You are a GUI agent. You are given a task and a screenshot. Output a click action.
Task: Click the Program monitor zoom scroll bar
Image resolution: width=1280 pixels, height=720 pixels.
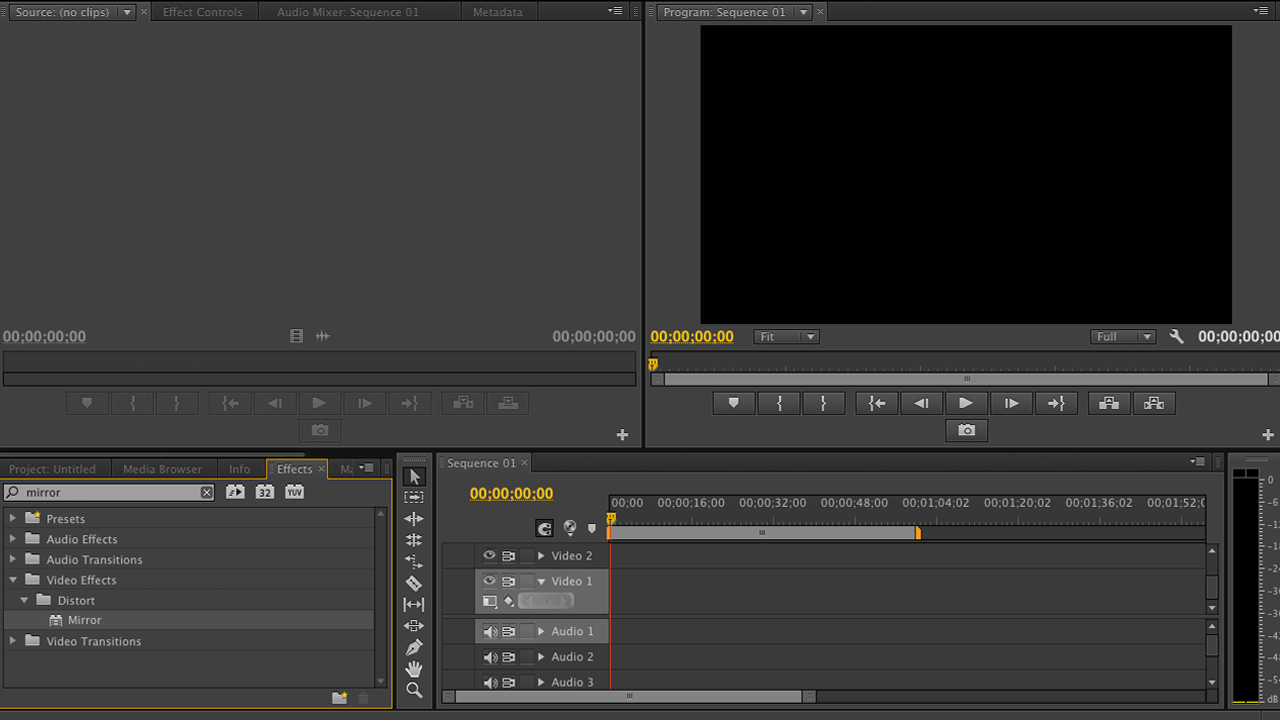[x=967, y=379]
